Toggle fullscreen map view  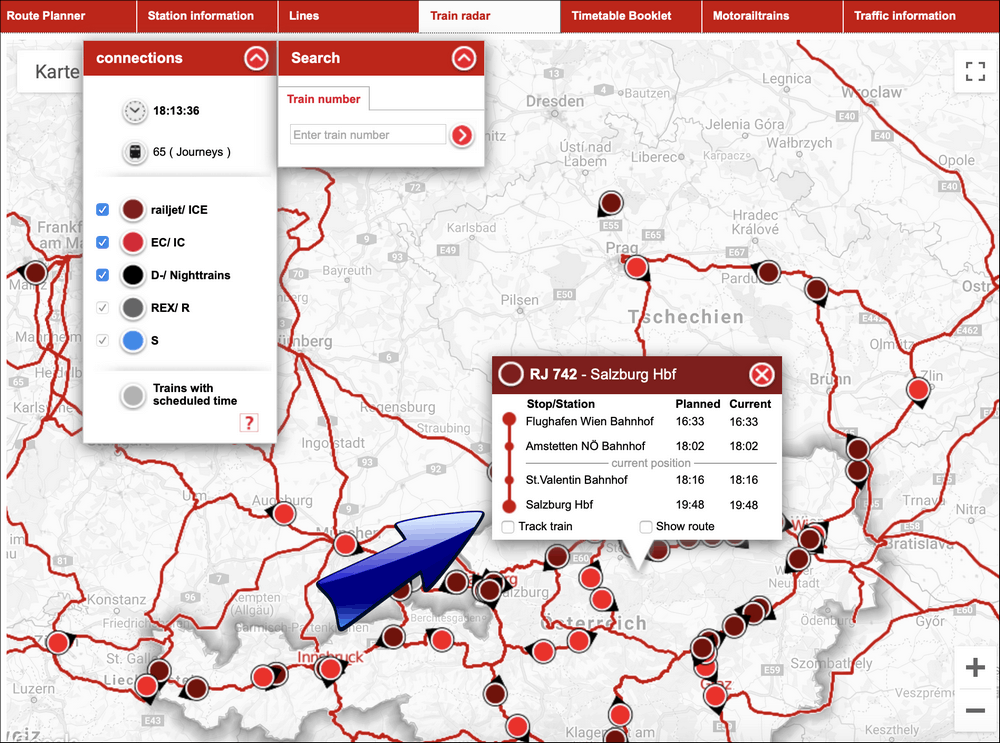[975, 71]
